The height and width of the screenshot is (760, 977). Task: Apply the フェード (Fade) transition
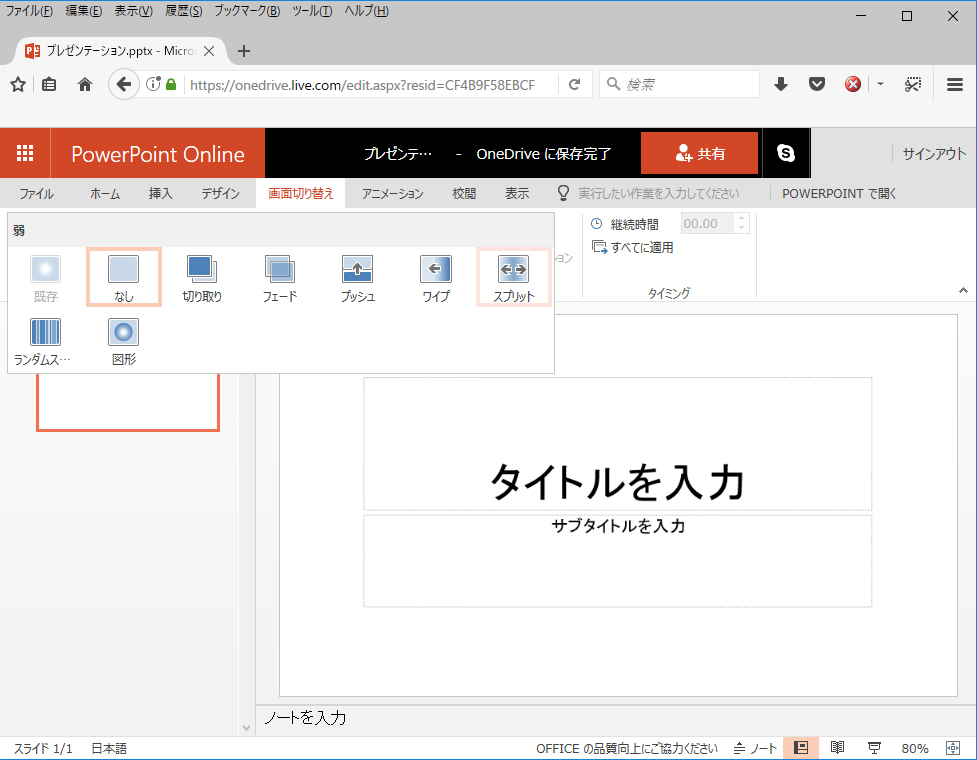280,277
